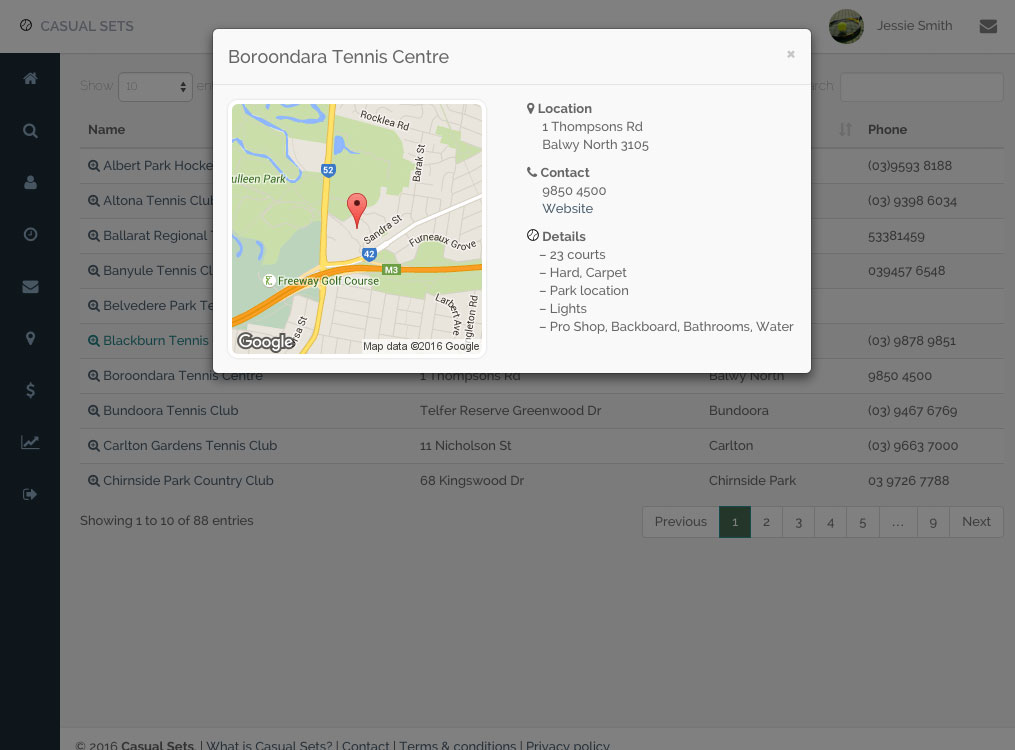This screenshot has width=1015, height=750.
Task: Click the statistics chart icon in sidebar
Action: [30, 442]
